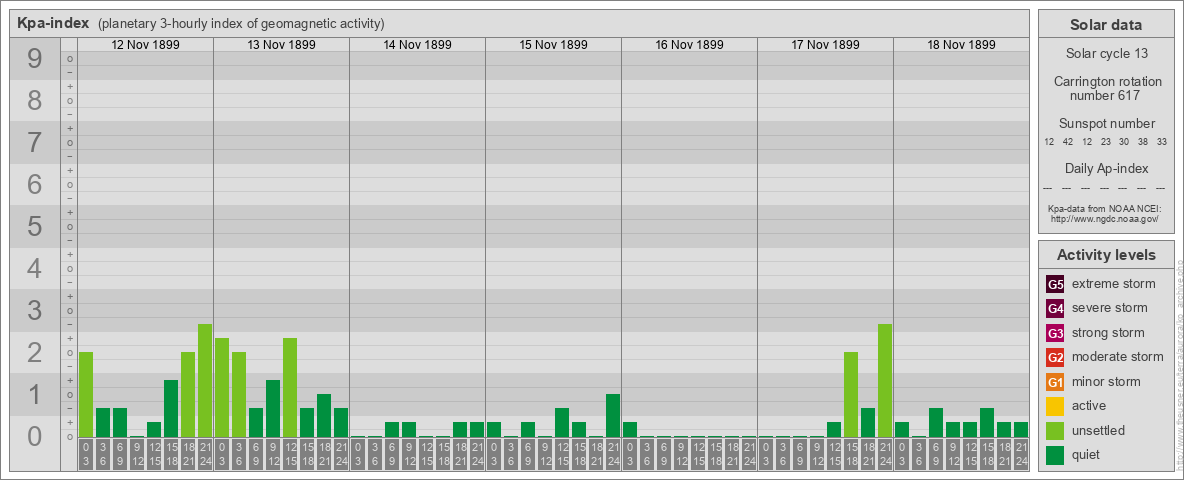Select the light green 'unsettled' color swatch
The height and width of the screenshot is (480, 1184).
point(1055,431)
